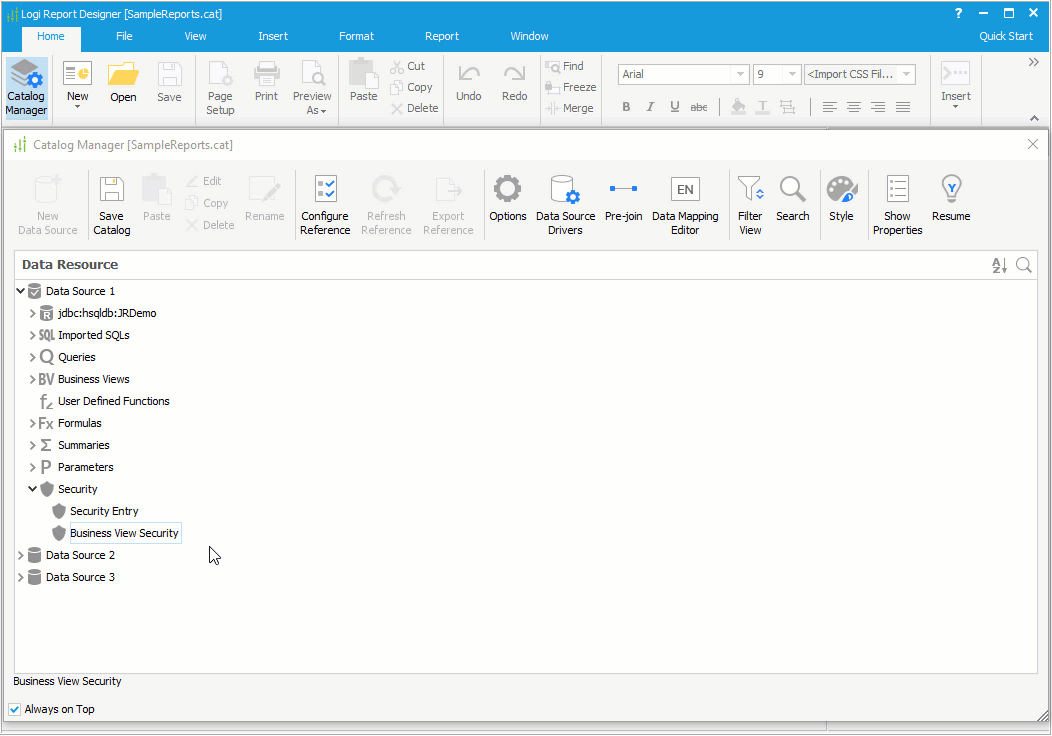Toggle italic formatting in ribbon

650,107
